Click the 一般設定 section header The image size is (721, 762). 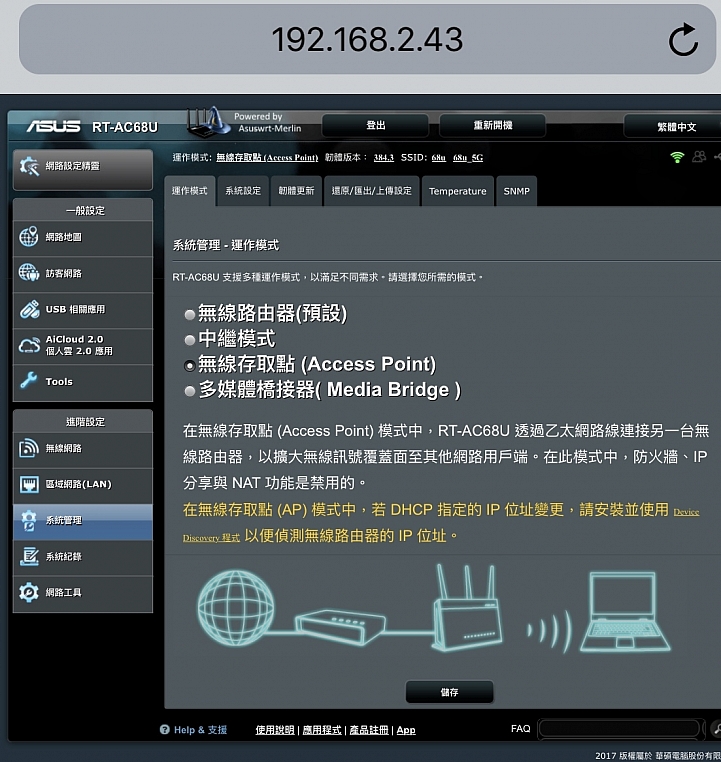pos(85,210)
